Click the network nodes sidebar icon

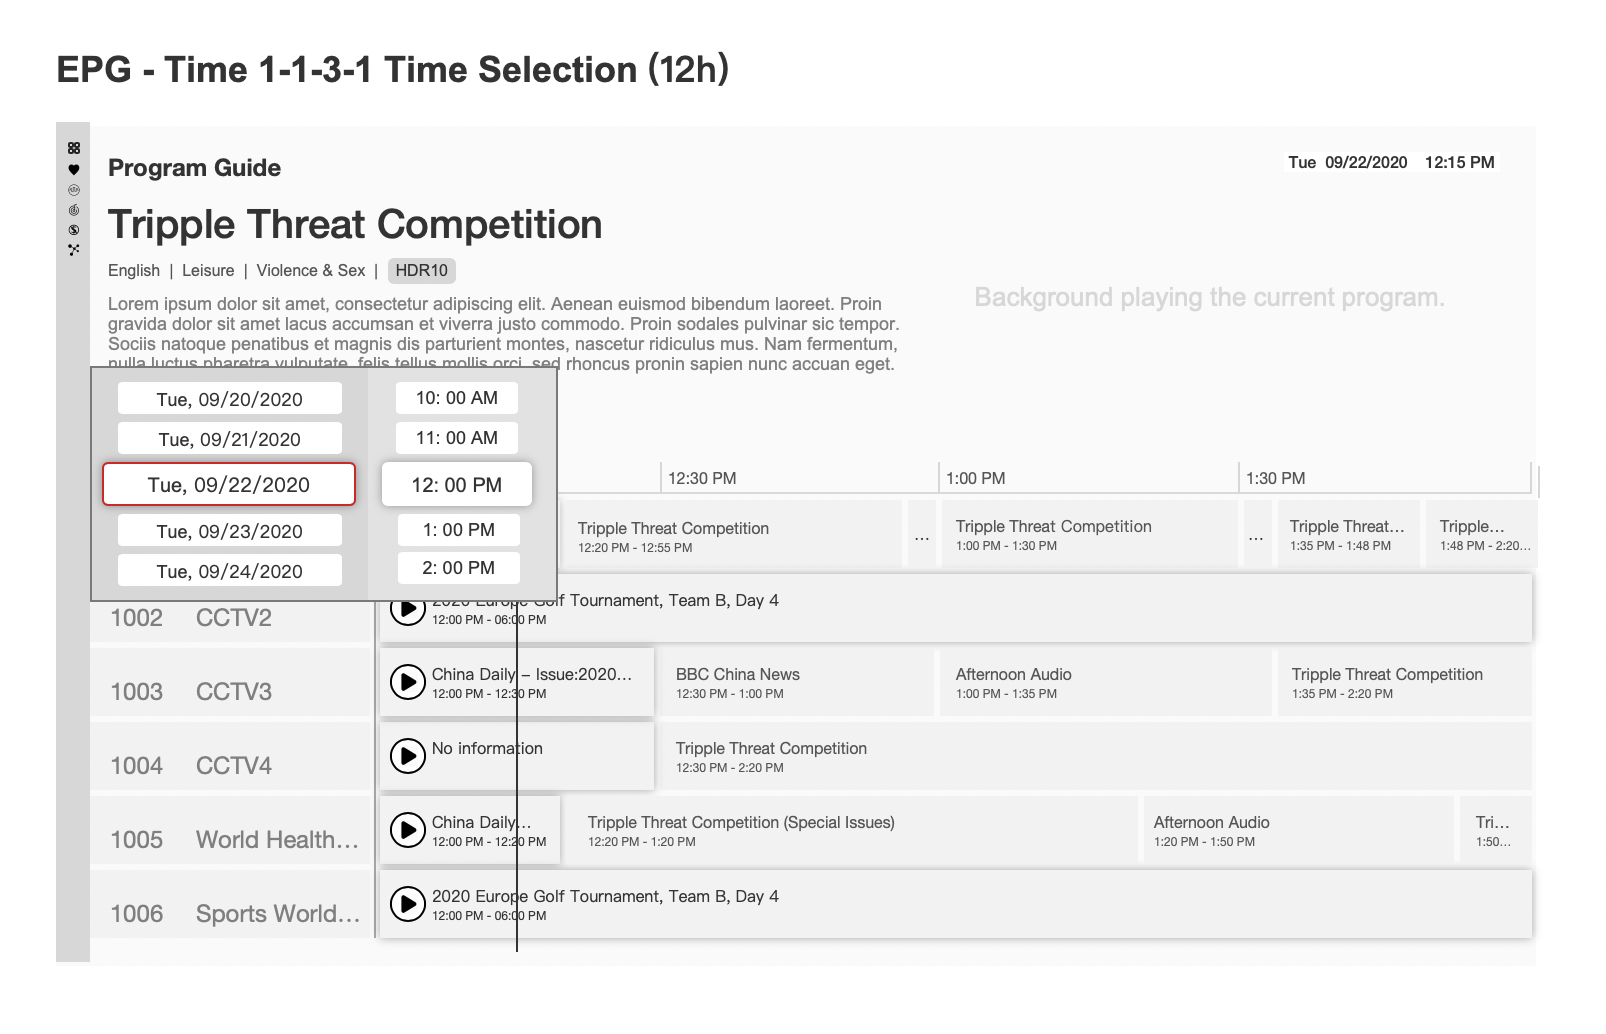pyautogui.click(x=74, y=250)
